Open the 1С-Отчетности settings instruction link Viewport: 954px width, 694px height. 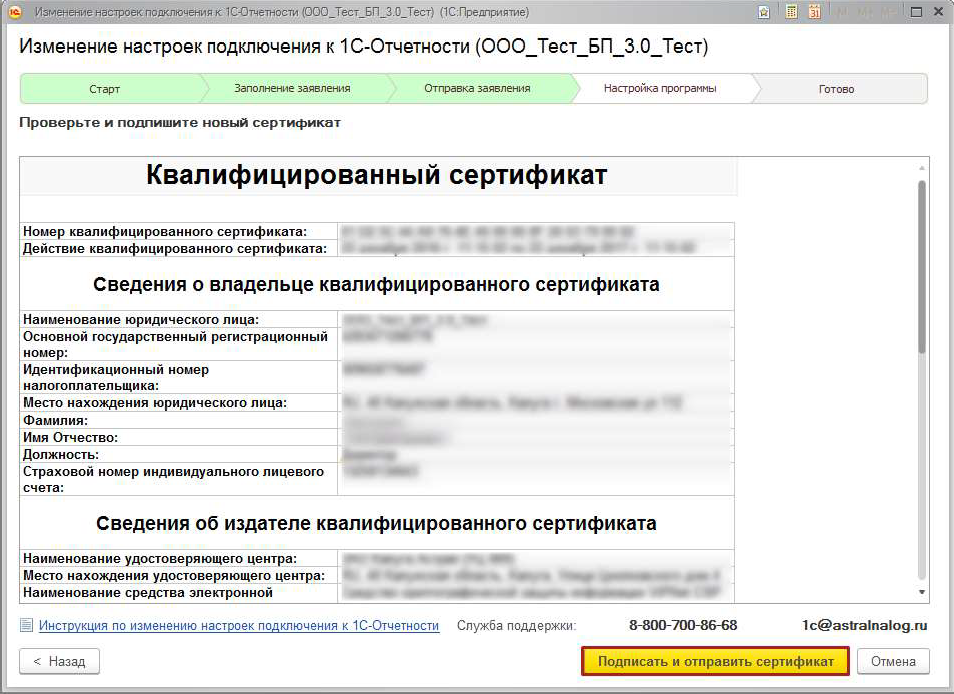click(238, 625)
